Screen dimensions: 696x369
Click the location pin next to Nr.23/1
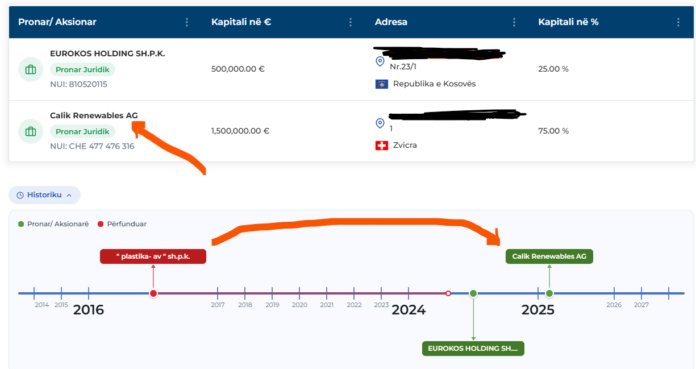(x=380, y=61)
